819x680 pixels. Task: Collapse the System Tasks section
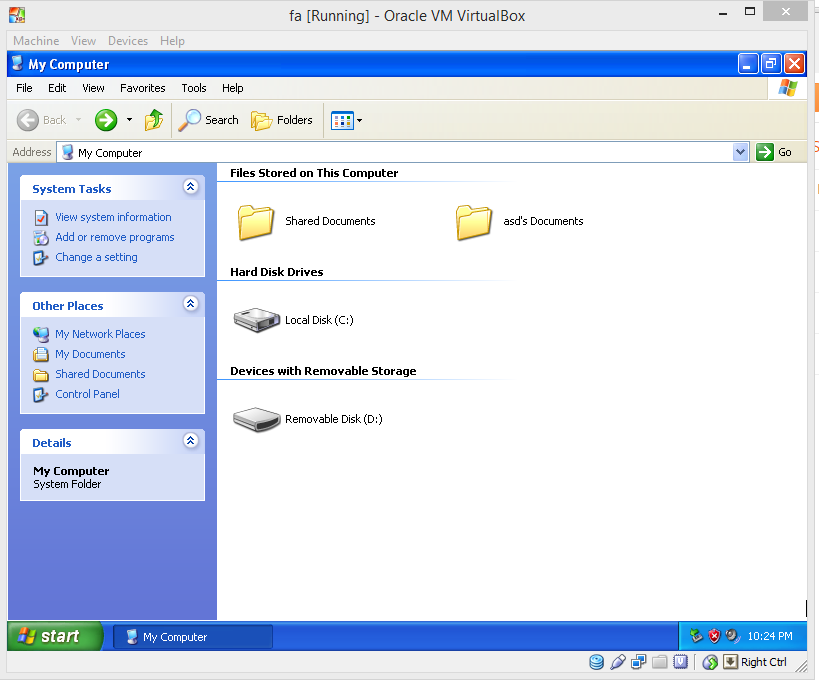[190, 186]
